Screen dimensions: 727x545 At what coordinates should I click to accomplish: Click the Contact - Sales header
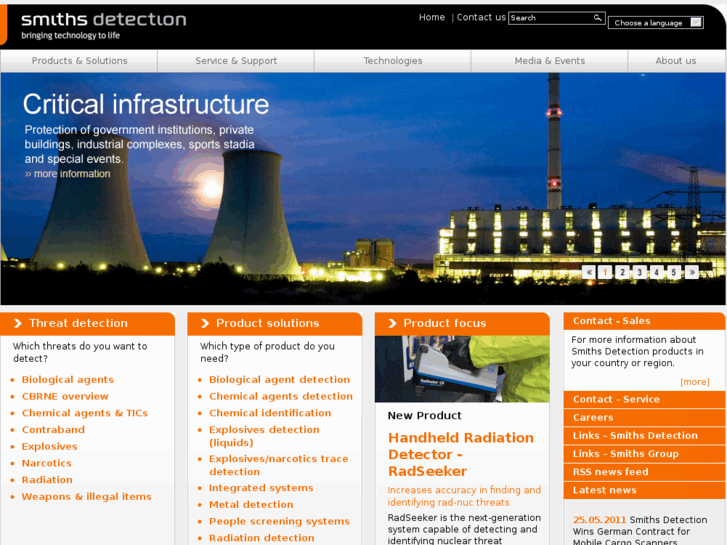pos(644,321)
